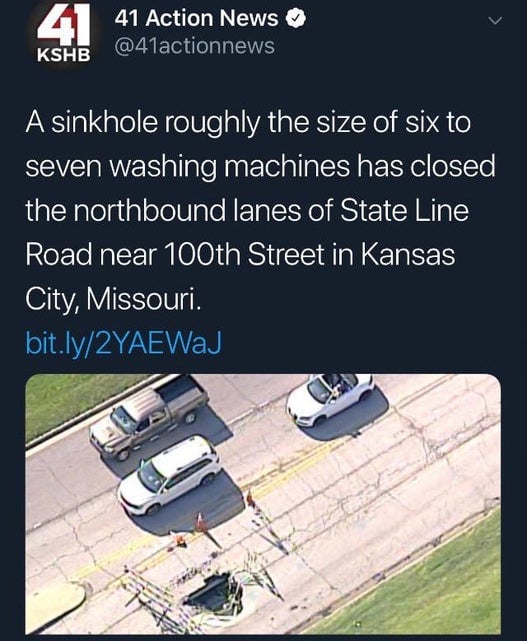Expand the tweet options chevron
Screen dimensions: 527x641
click(x=495, y=21)
